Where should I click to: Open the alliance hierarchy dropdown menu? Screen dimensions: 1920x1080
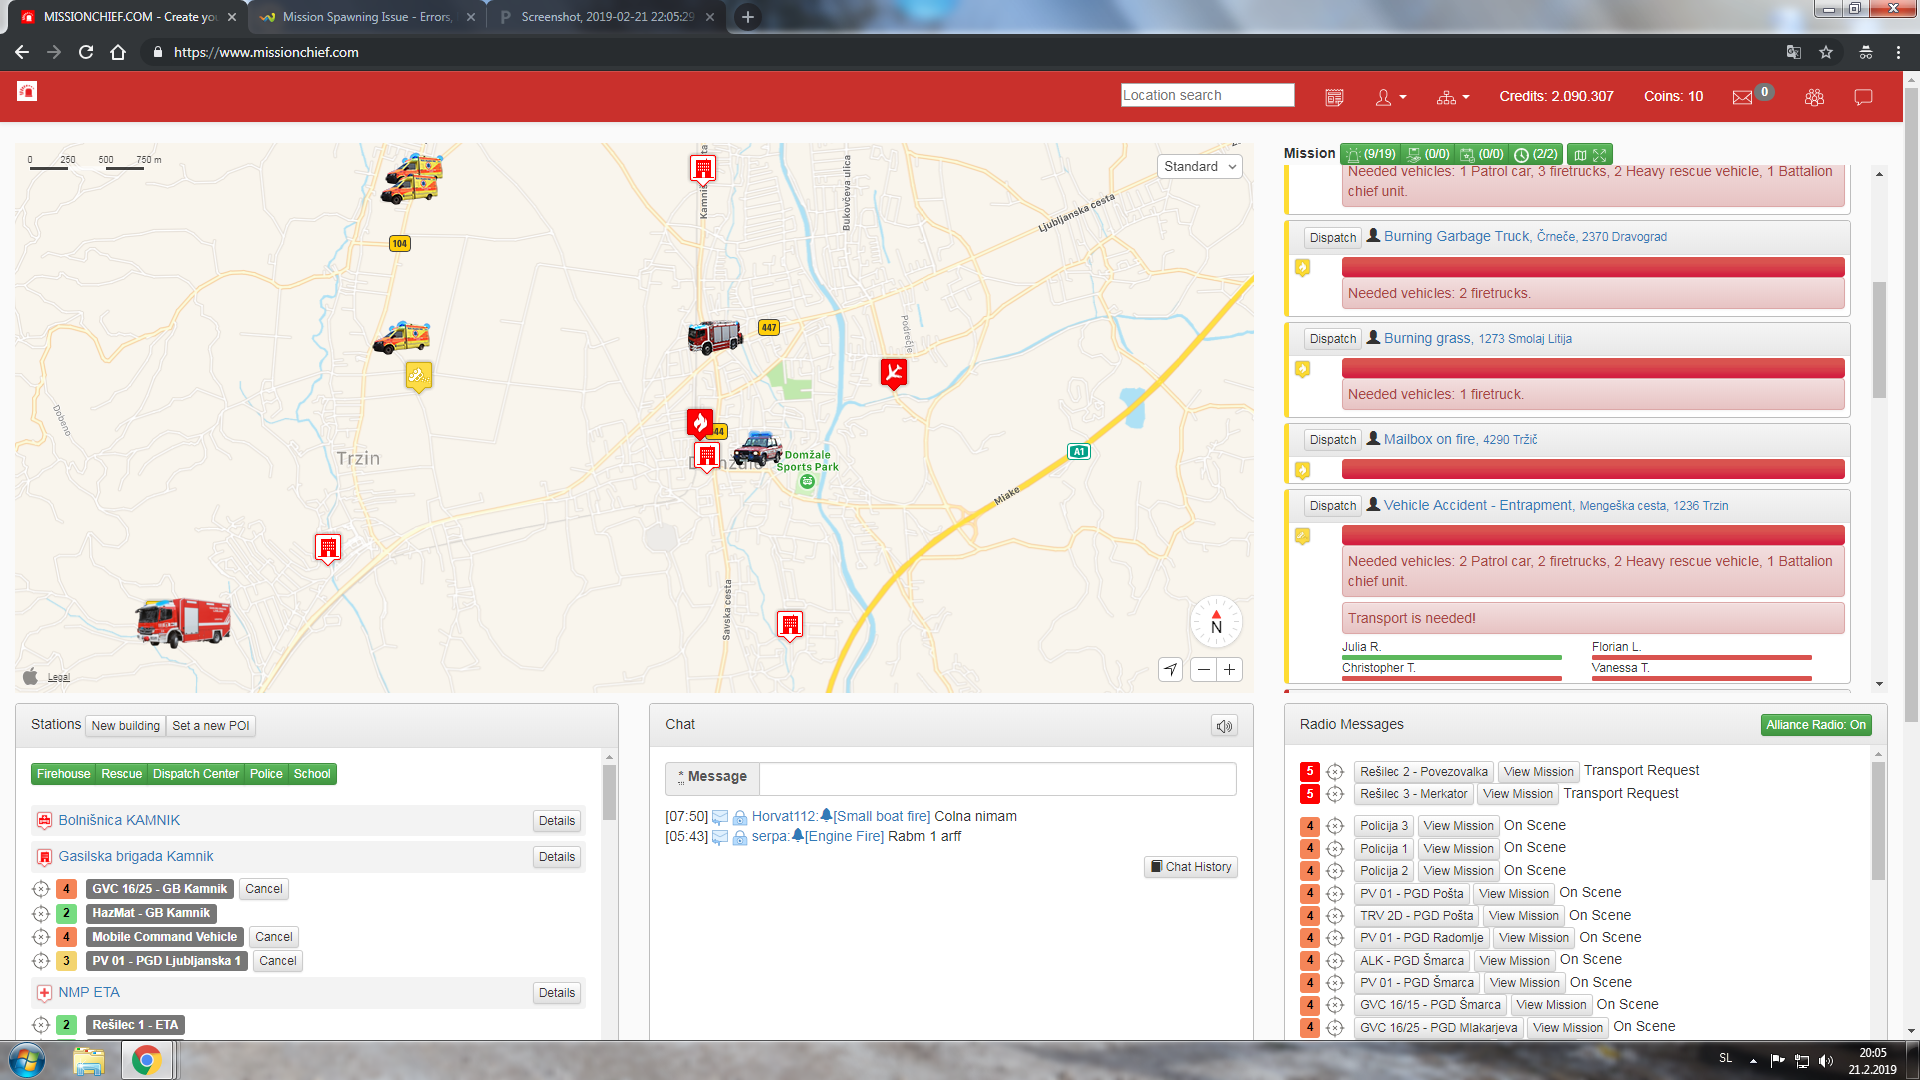coord(1453,97)
